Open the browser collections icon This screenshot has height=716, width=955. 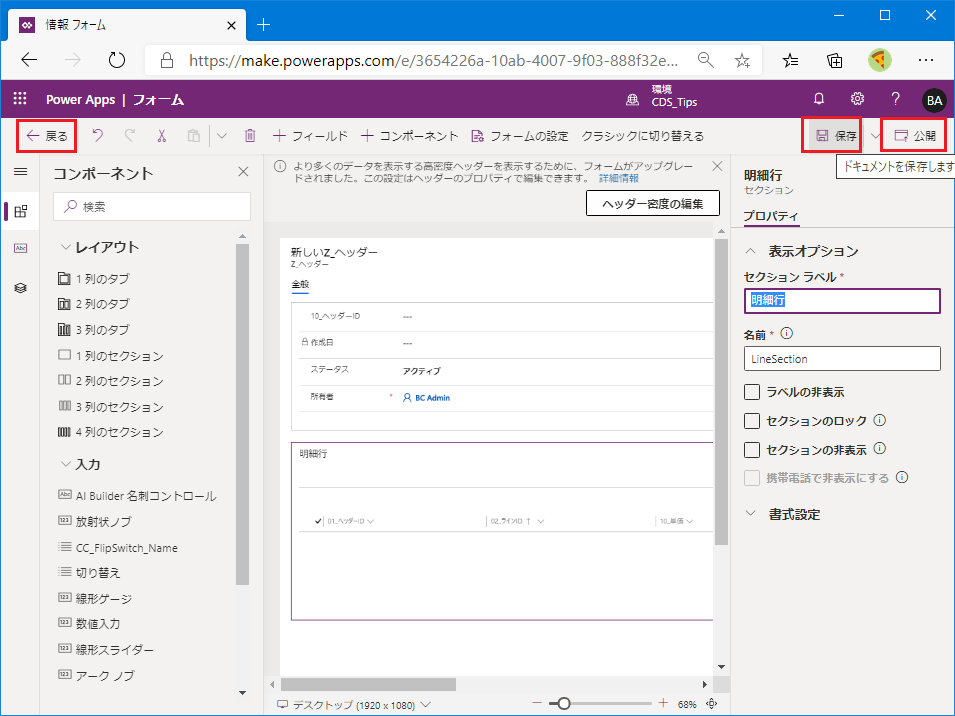834,60
